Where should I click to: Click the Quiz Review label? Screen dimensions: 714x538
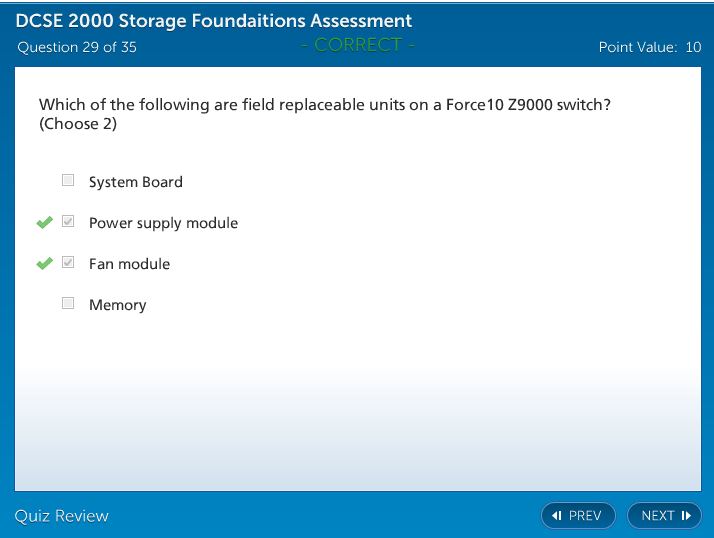click(61, 516)
